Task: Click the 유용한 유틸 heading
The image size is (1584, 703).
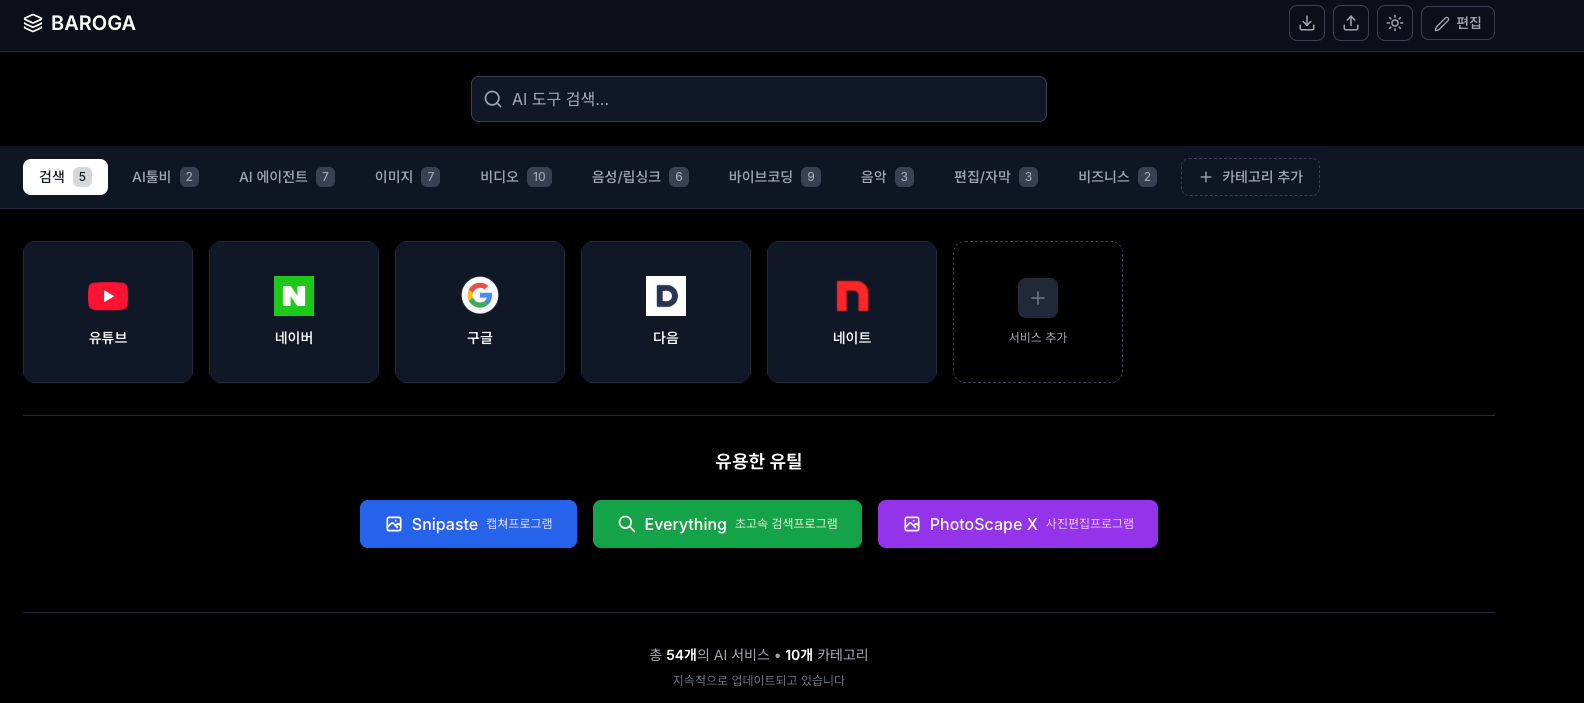Action: pos(759,461)
